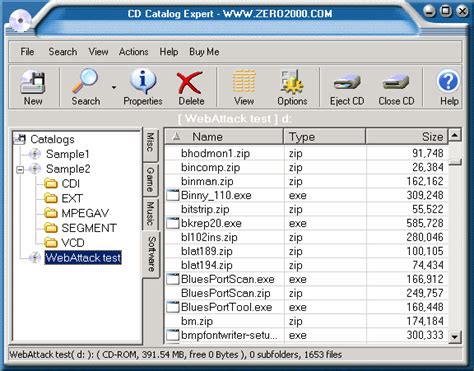Viewport: 474px width, 371px height.
Task: Select Sample2 in catalog tree
Action: 68,169
